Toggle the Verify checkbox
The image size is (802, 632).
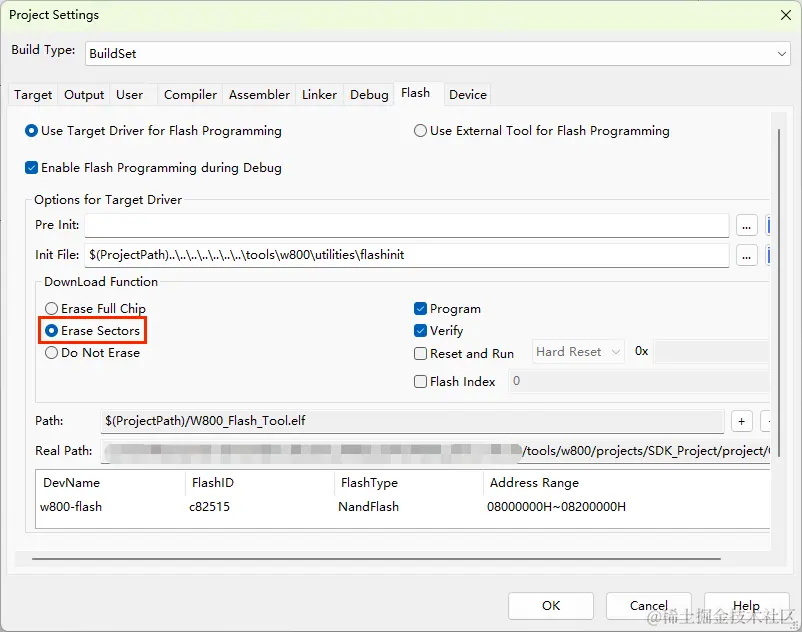pyautogui.click(x=439, y=331)
